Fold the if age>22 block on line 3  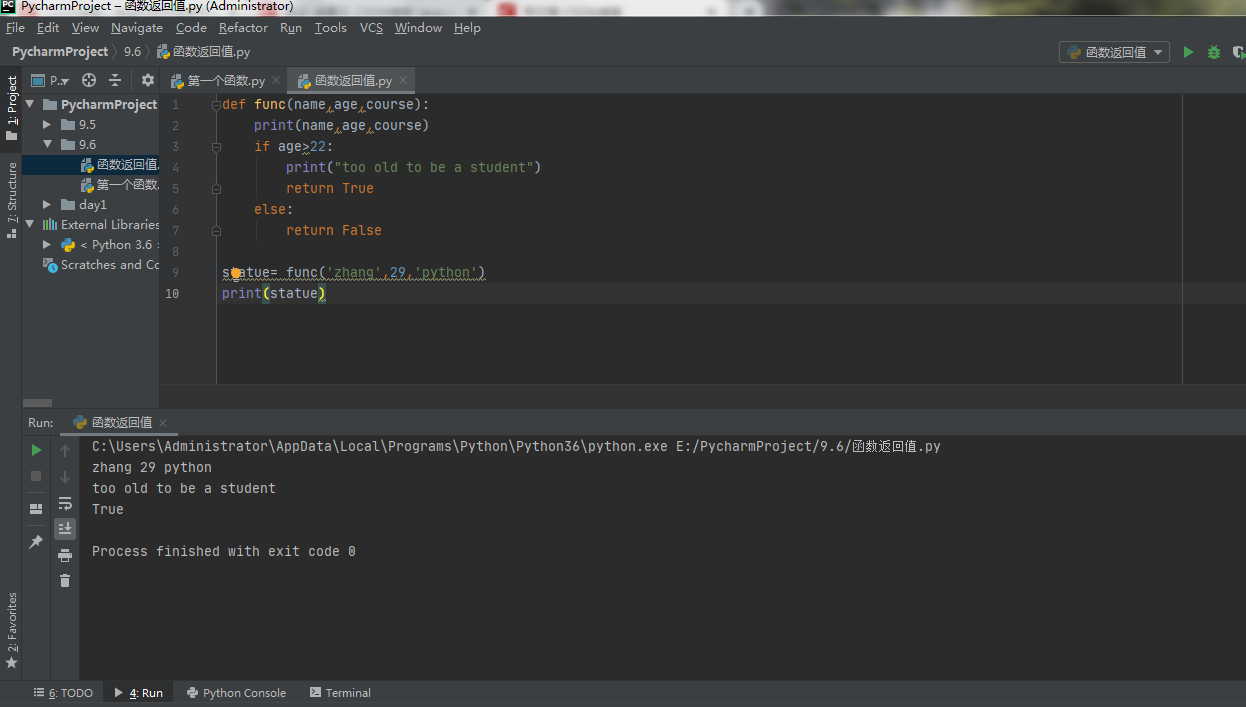pos(216,146)
